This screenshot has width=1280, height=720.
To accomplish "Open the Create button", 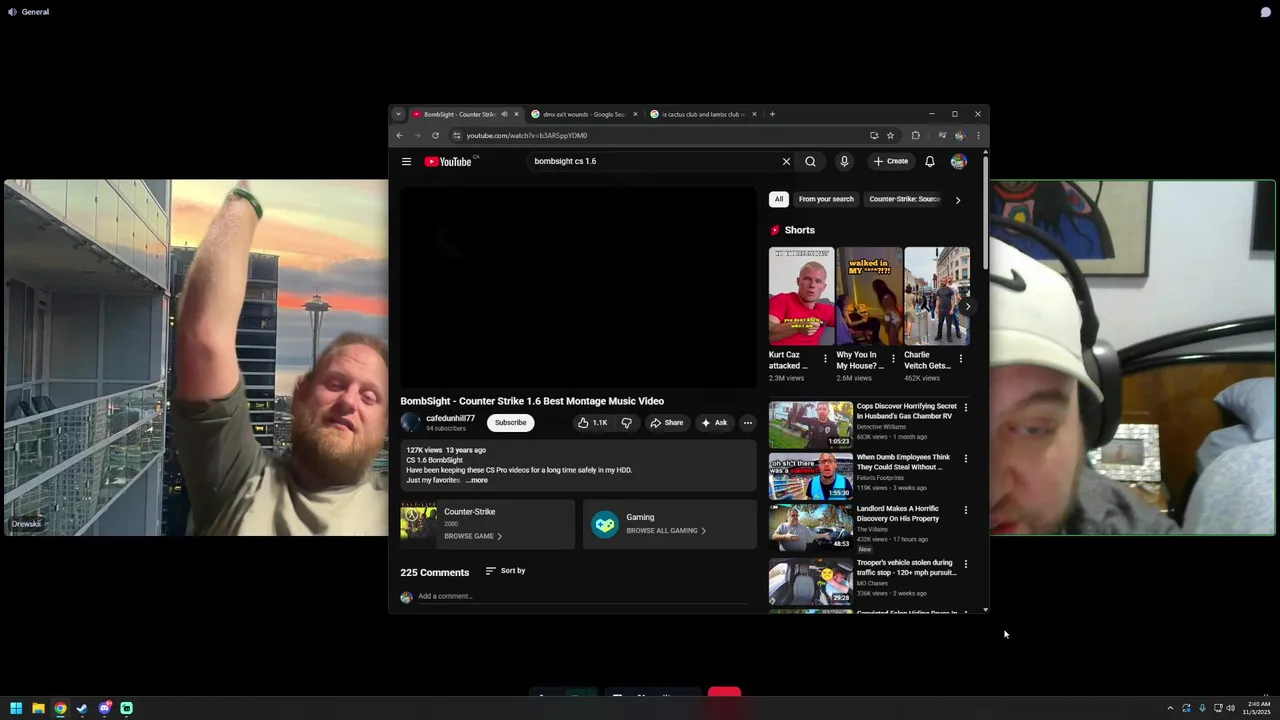I will [x=890, y=161].
